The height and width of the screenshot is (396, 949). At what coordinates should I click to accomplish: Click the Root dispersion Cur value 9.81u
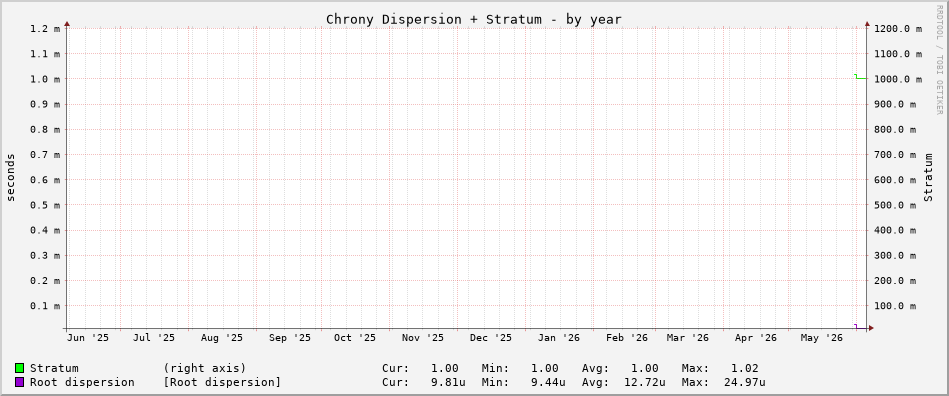click(x=448, y=383)
